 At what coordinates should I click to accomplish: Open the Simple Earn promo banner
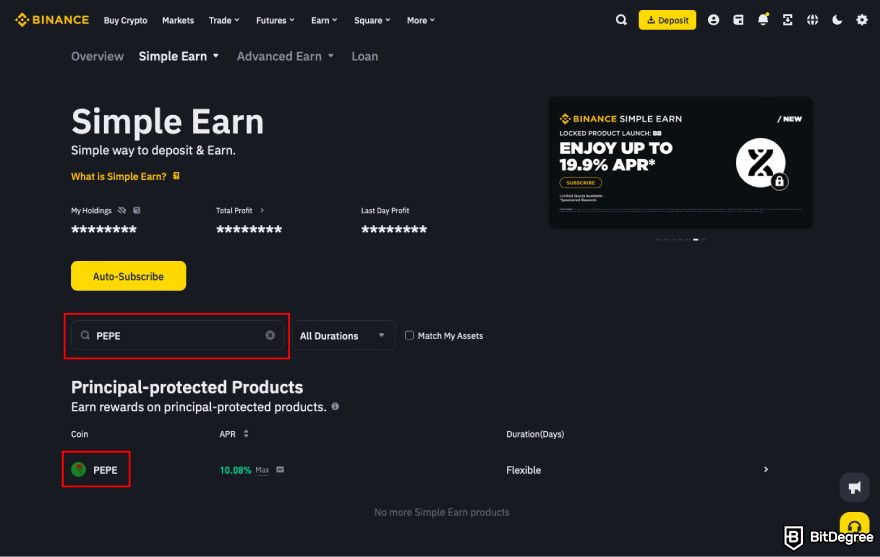click(681, 163)
